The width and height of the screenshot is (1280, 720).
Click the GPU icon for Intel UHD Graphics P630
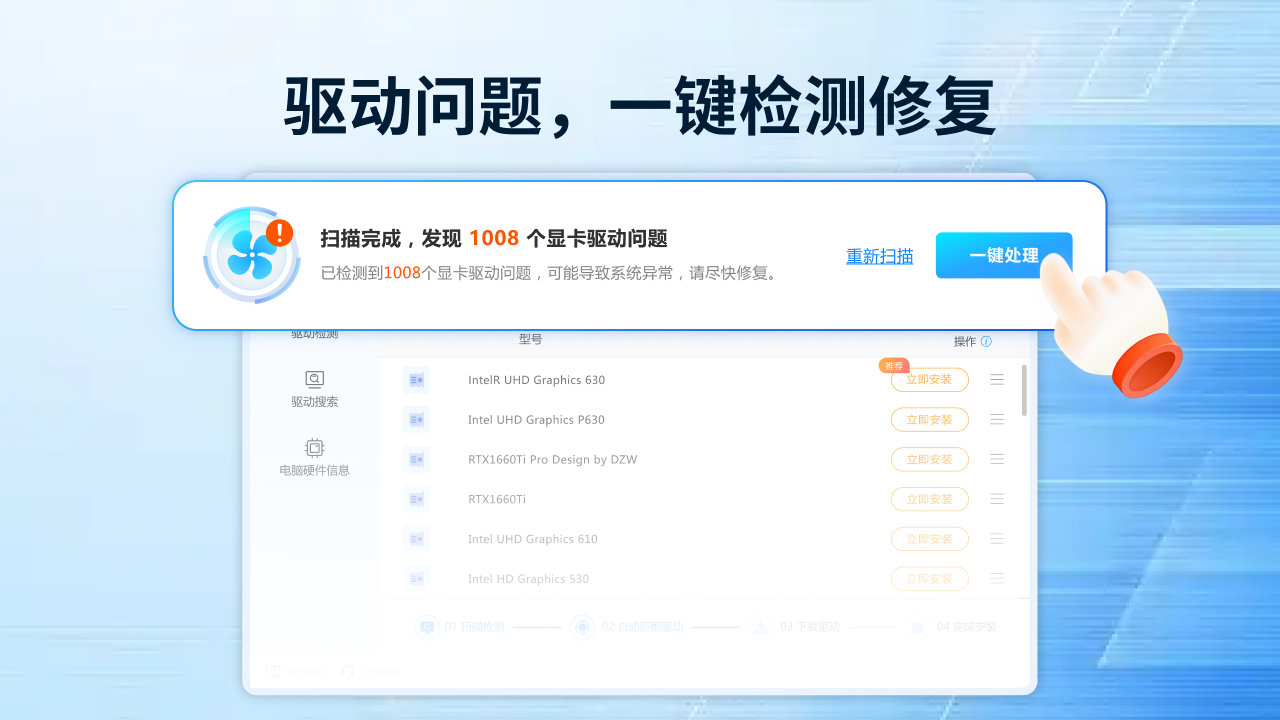tap(417, 420)
